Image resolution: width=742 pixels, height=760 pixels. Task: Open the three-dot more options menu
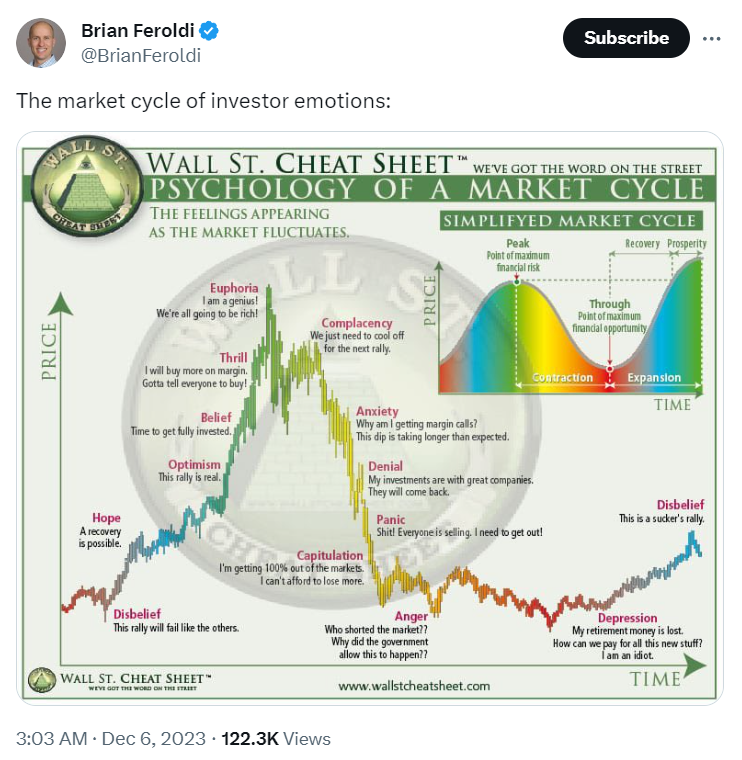tap(711, 38)
